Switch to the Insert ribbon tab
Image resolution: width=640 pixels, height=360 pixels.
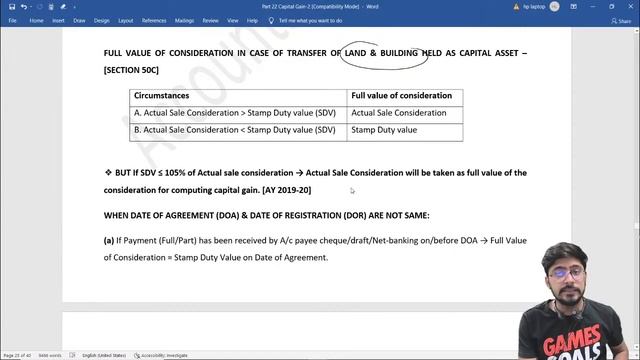pyautogui.click(x=58, y=20)
